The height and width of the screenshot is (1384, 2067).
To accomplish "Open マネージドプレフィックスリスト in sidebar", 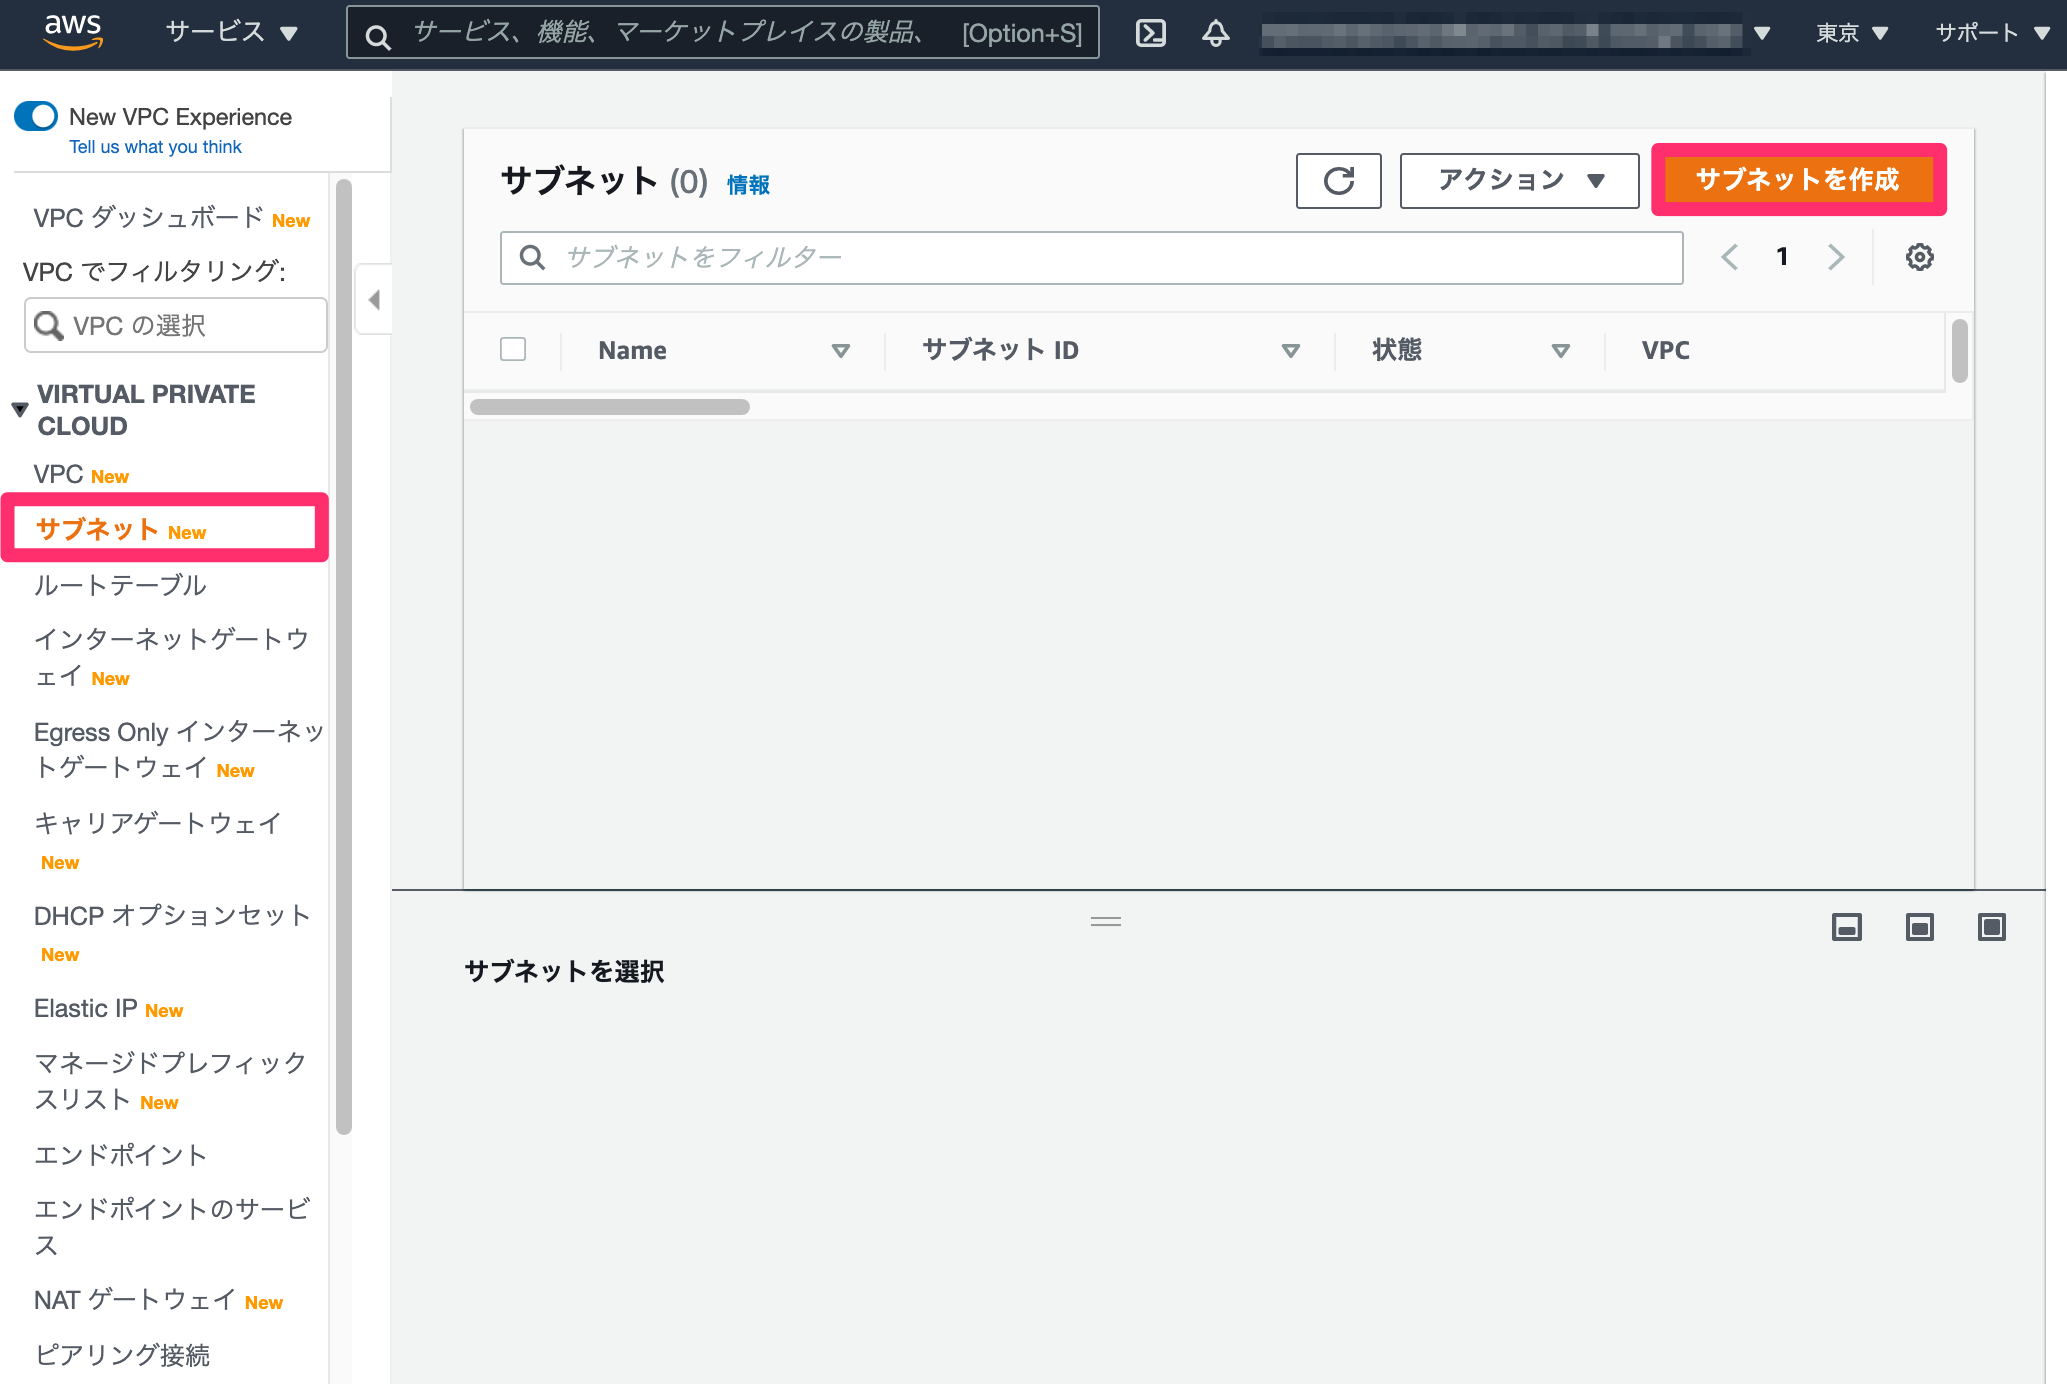I will pos(170,1081).
